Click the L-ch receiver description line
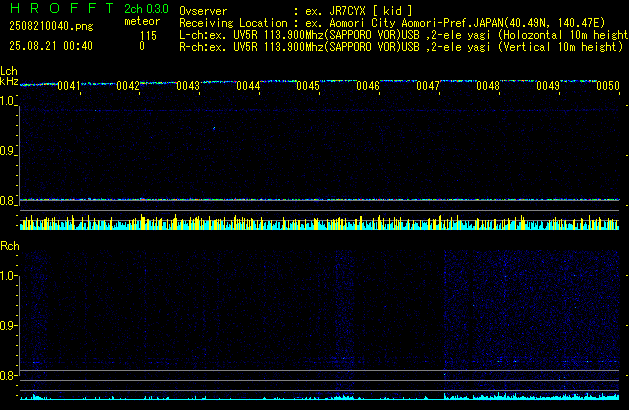Viewport: 629px width, 410px height. point(404,35)
